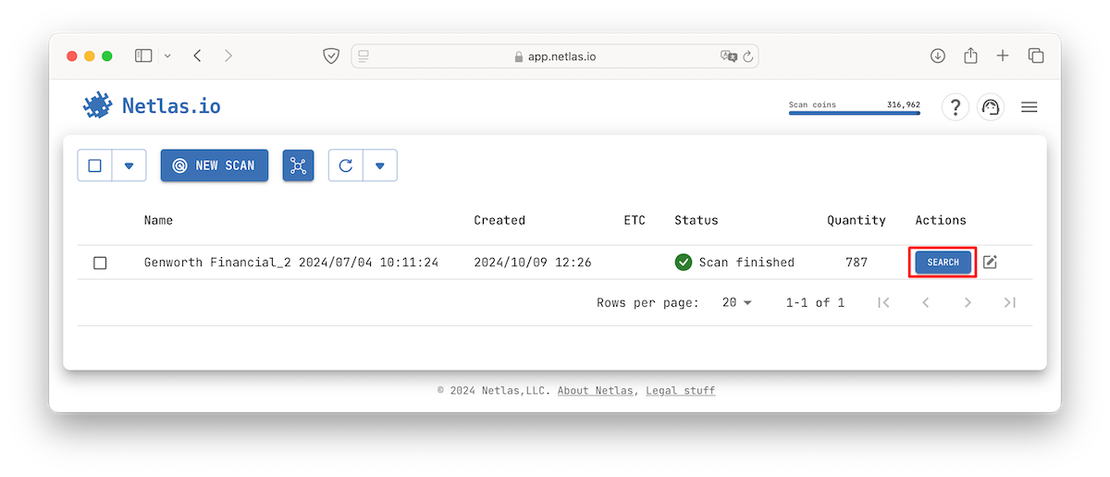Click the Safari address bar

click(x=555, y=56)
